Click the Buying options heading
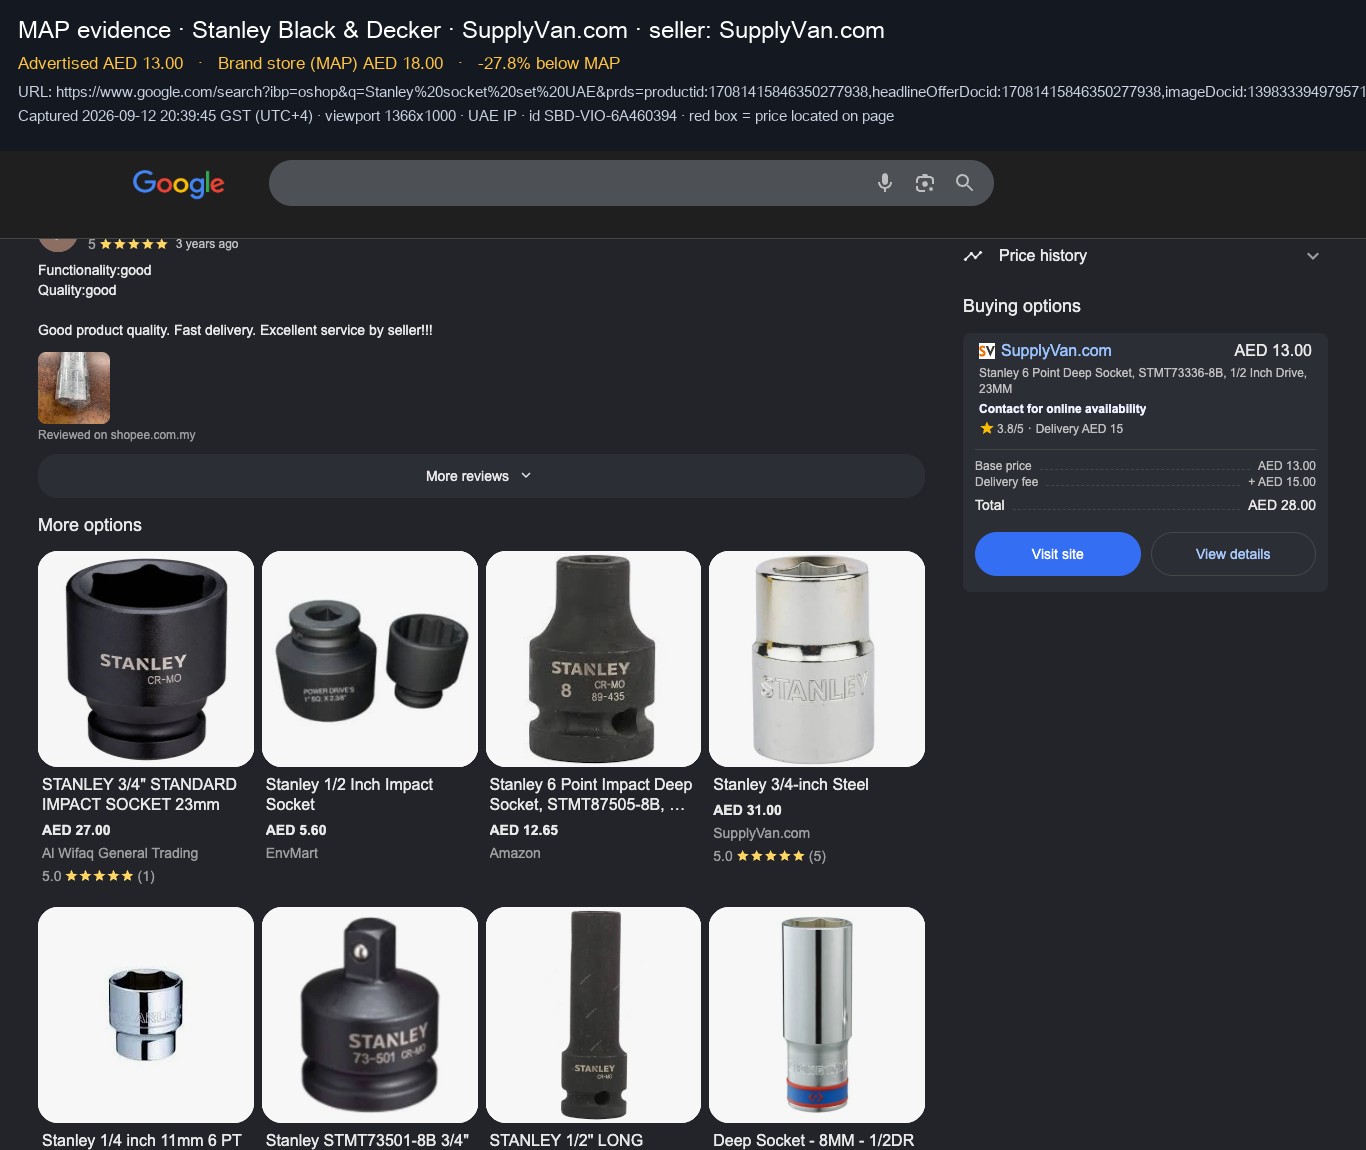 tap(1022, 306)
